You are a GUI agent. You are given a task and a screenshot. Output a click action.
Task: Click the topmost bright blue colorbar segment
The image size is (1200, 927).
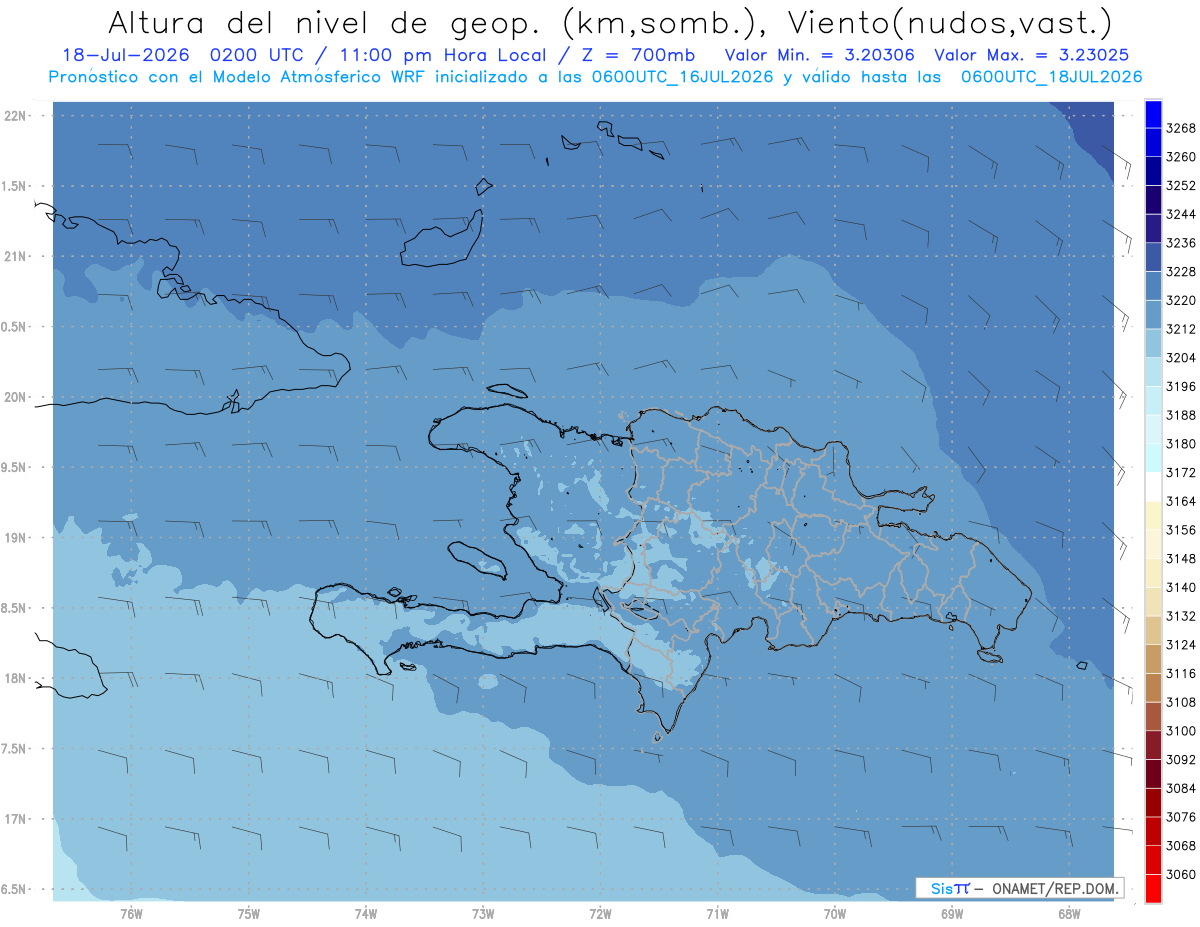click(x=1153, y=114)
